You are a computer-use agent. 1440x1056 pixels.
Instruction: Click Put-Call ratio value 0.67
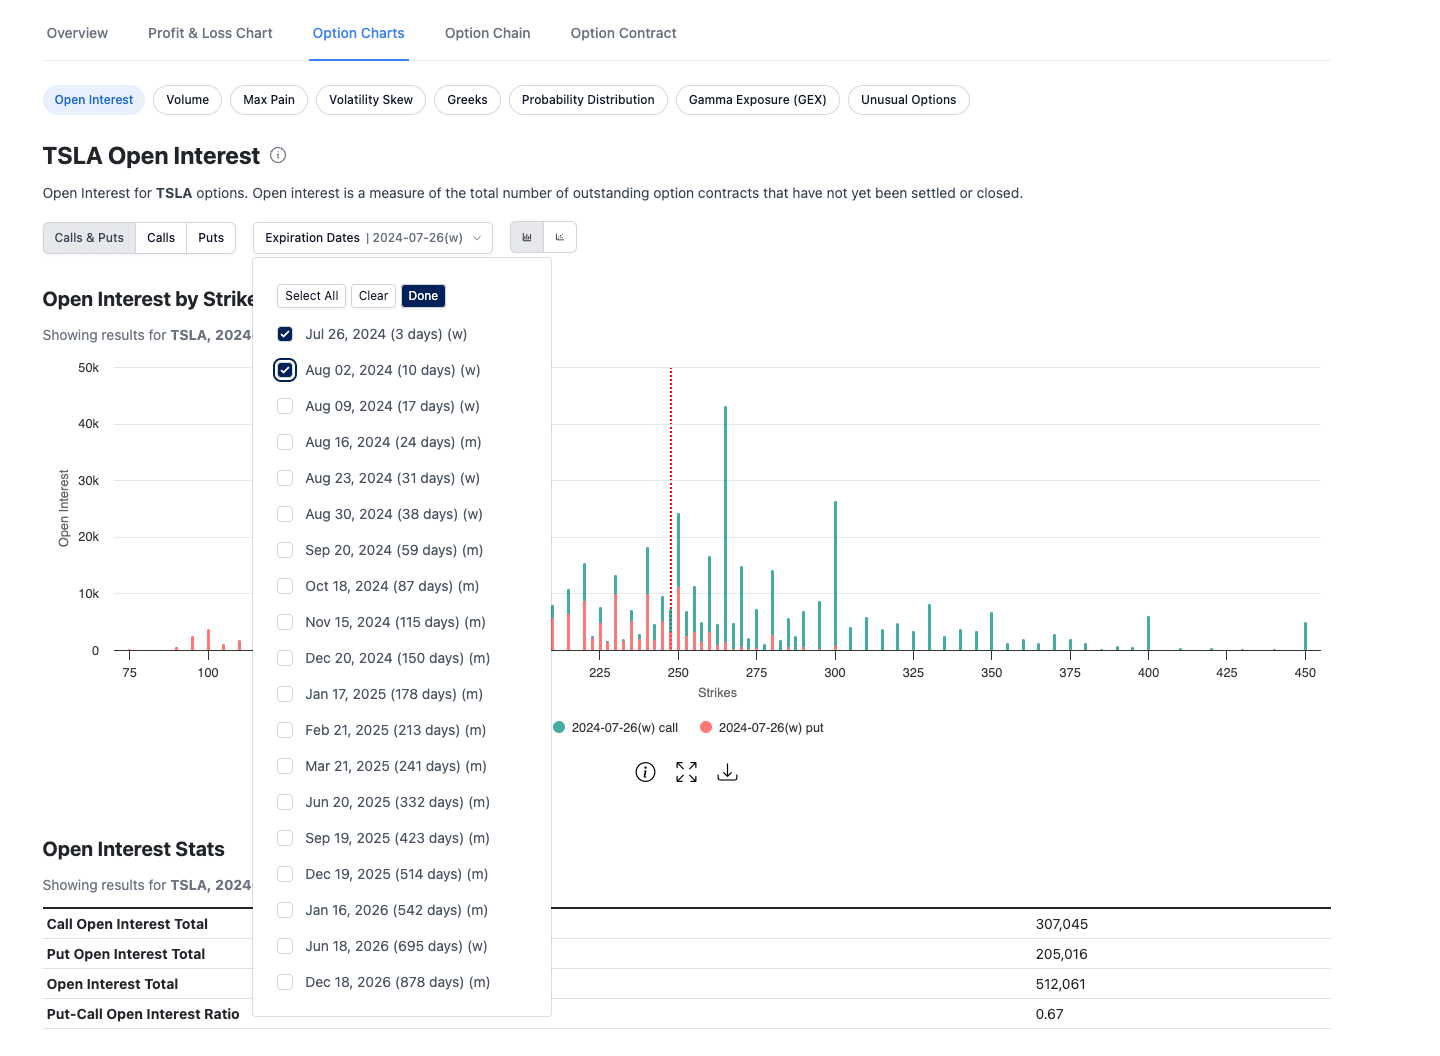[x=1049, y=1014]
